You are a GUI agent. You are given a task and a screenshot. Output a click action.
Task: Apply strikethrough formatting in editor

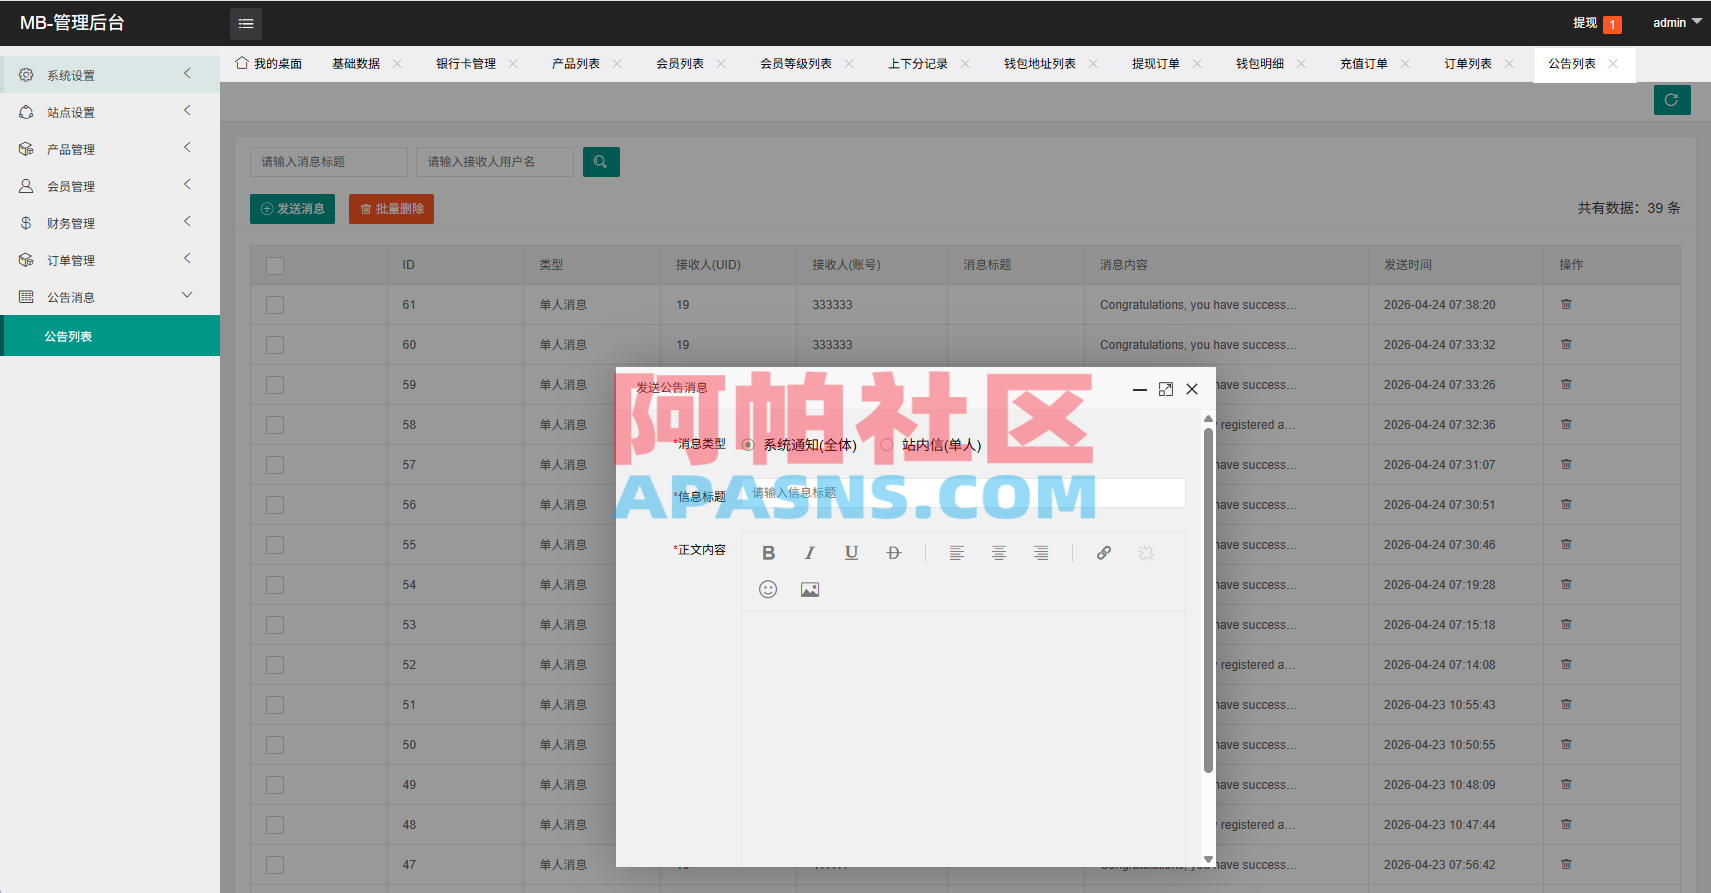[x=894, y=553]
